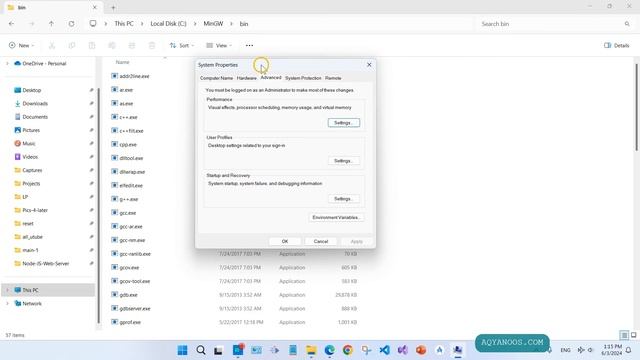
Task: Open Startup and Recovery Settings button
Action: click(344, 199)
